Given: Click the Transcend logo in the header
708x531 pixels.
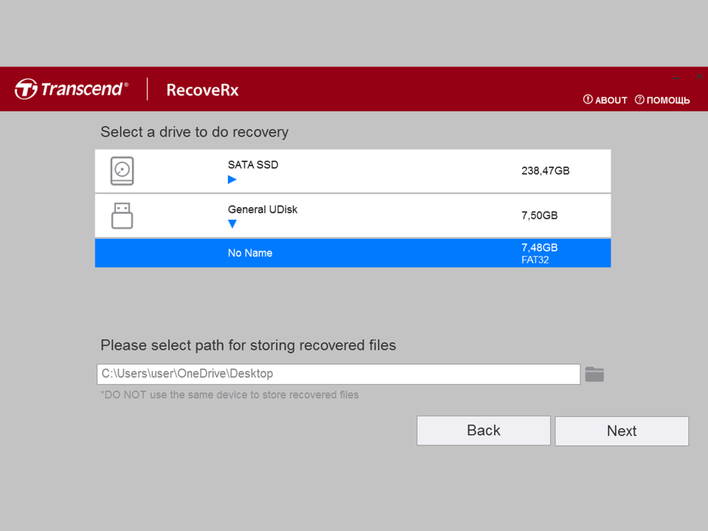Looking at the screenshot, I should [x=71, y=89].
